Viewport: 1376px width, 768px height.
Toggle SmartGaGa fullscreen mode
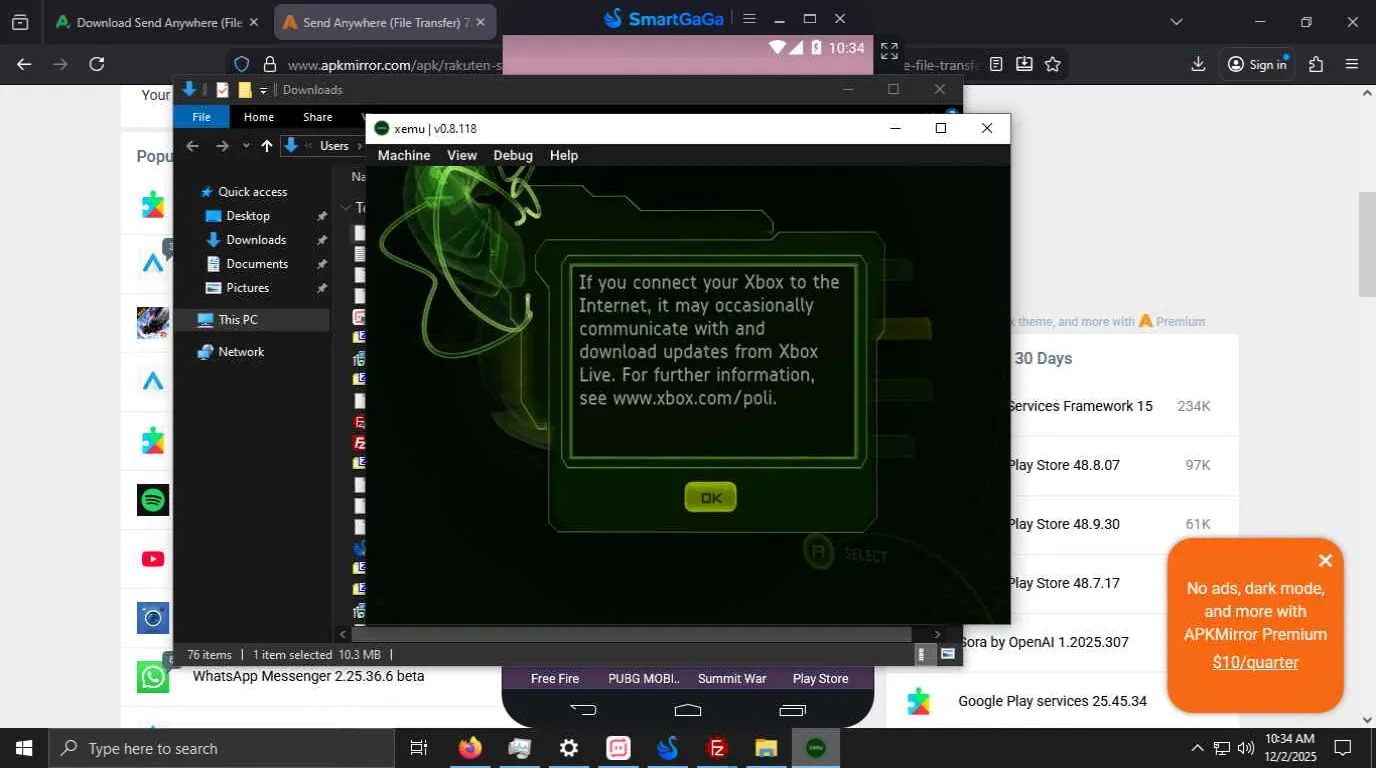point(889,51)
